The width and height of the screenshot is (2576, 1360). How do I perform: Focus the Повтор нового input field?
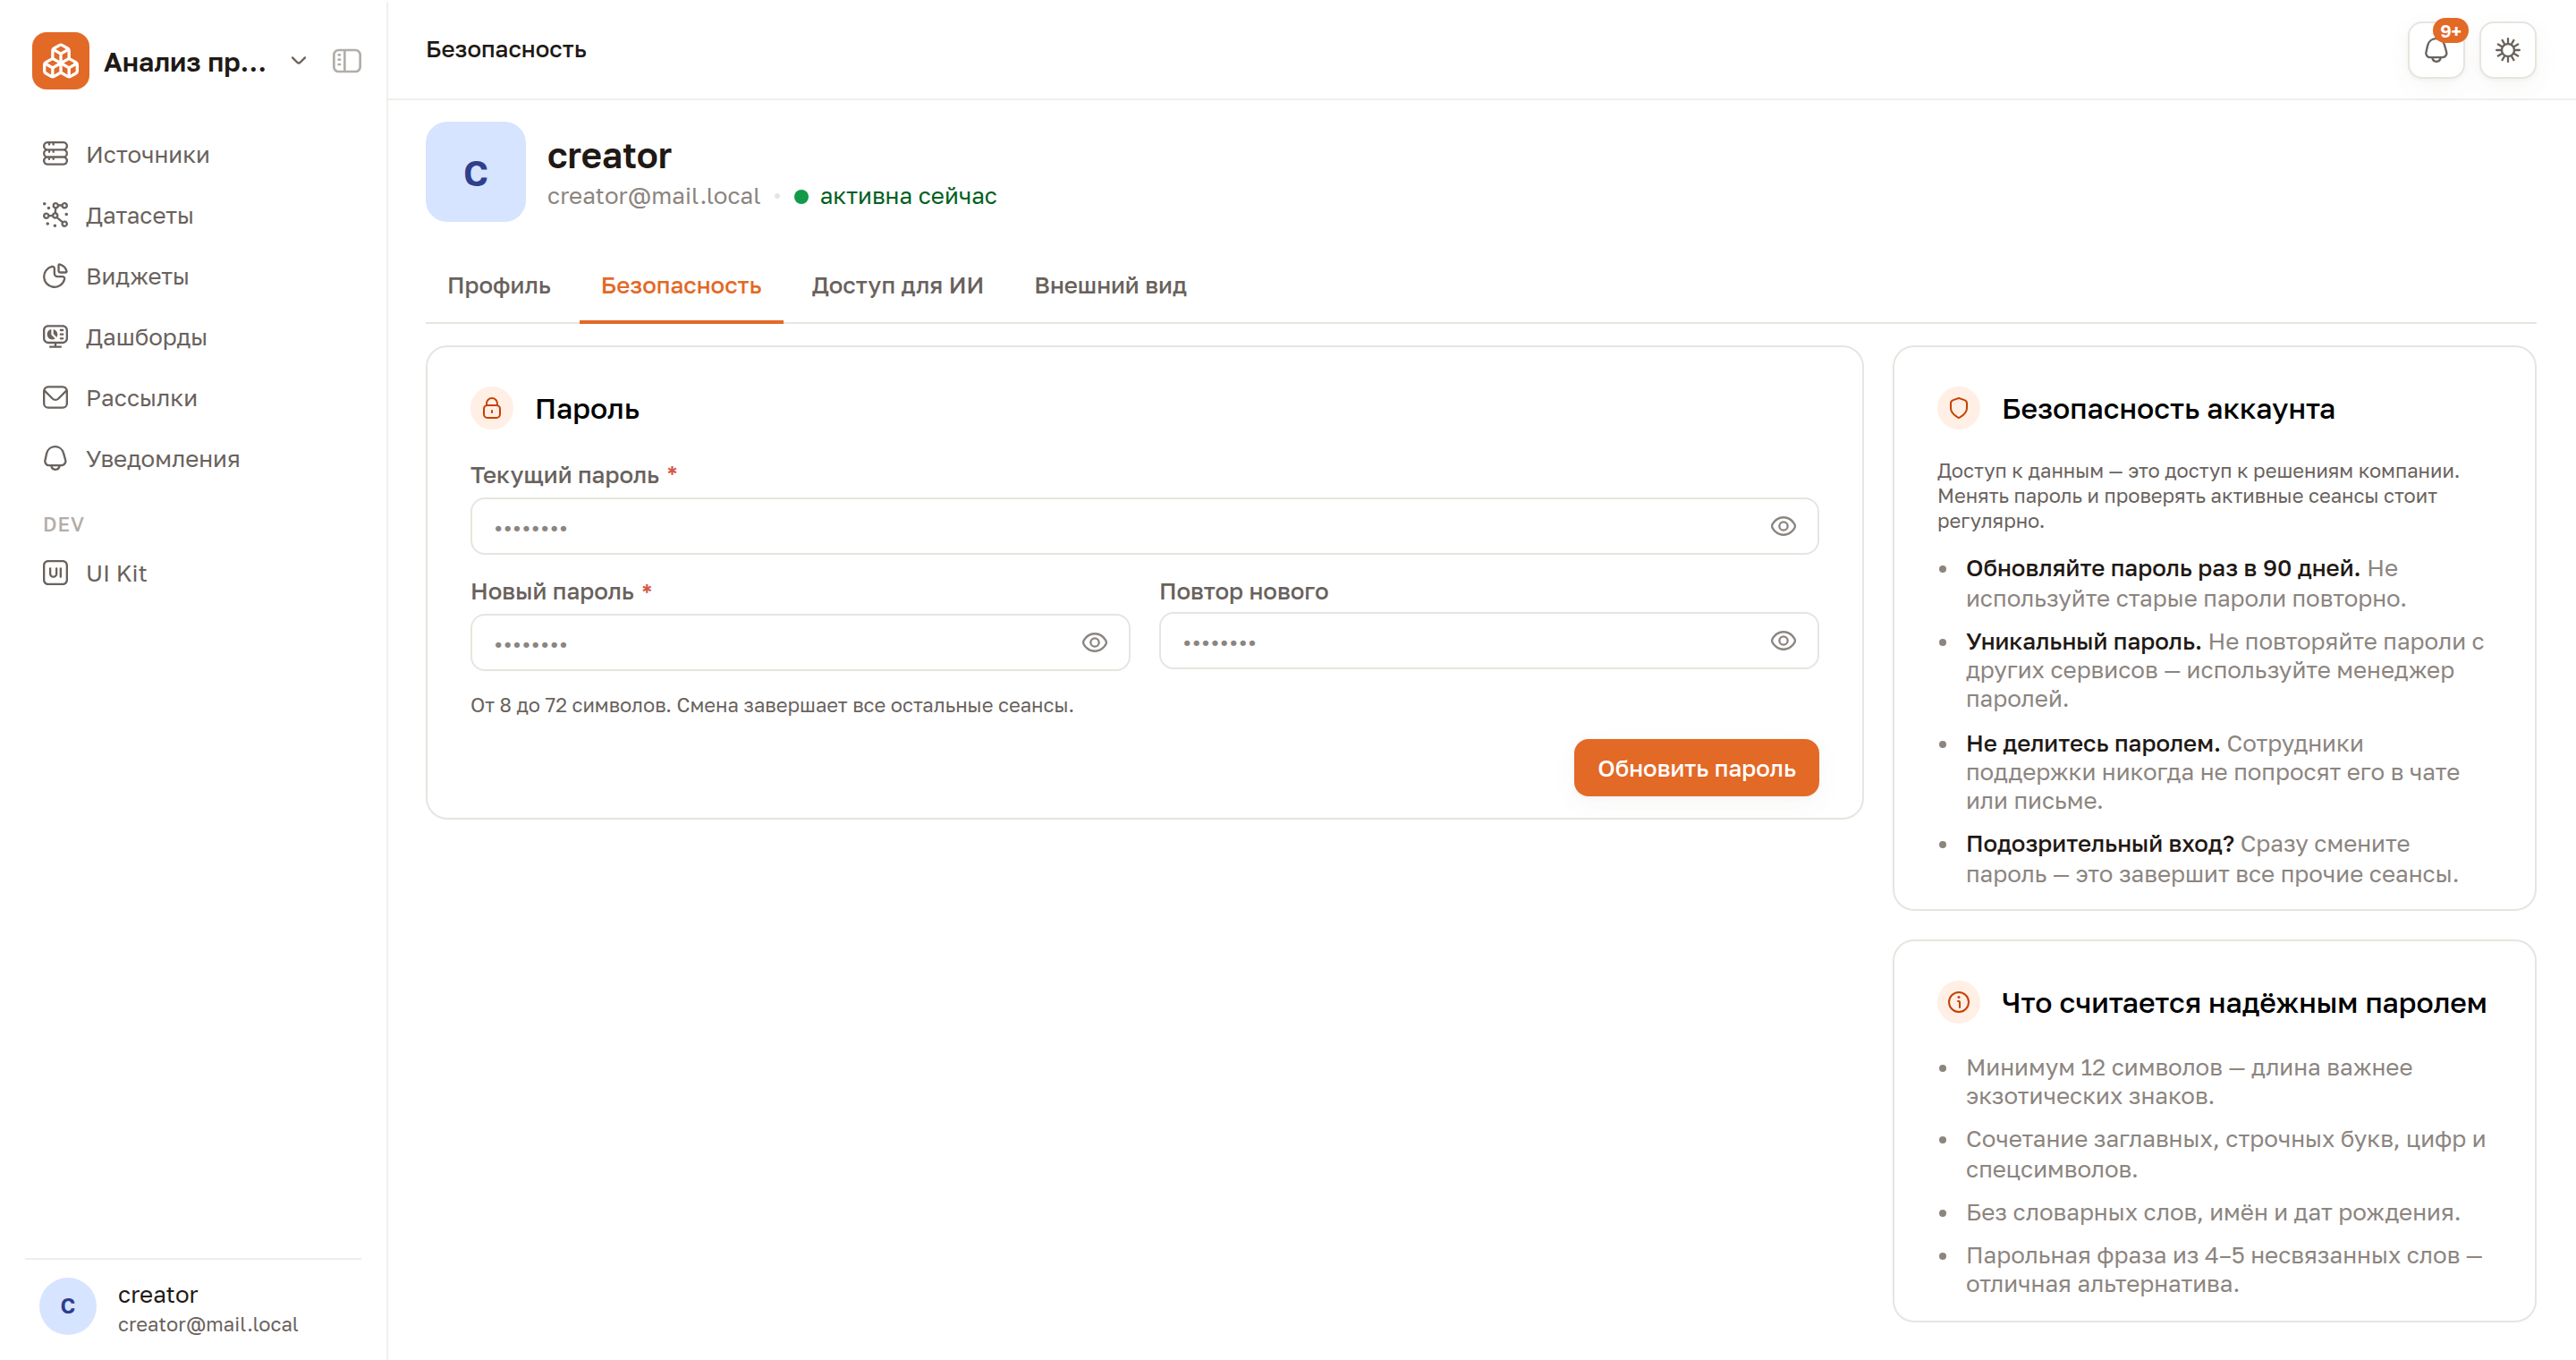pos(1488,641)
